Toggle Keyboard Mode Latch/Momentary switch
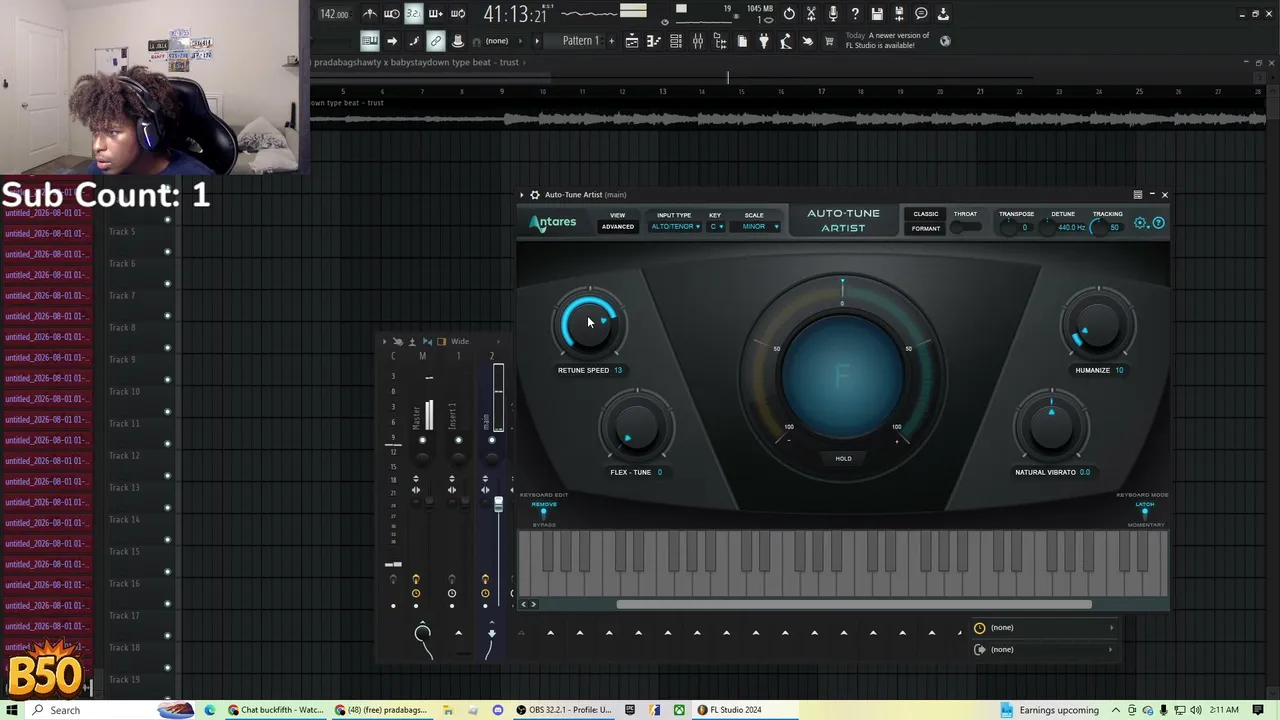The image size is (1280, 720). (1145, 513)
